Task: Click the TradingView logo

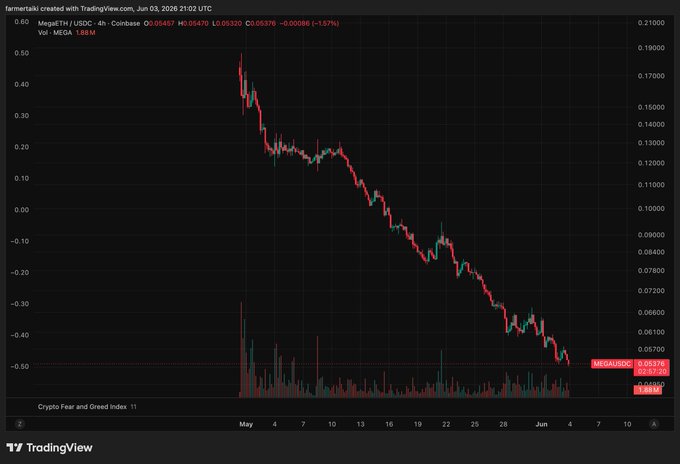Action: coord(49,448)
